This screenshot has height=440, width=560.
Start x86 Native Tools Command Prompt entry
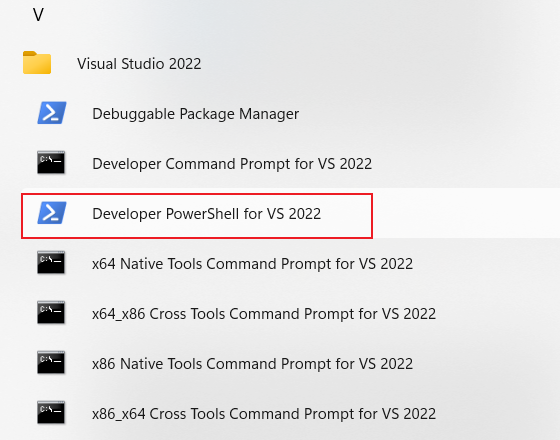(x=252, y=364)
